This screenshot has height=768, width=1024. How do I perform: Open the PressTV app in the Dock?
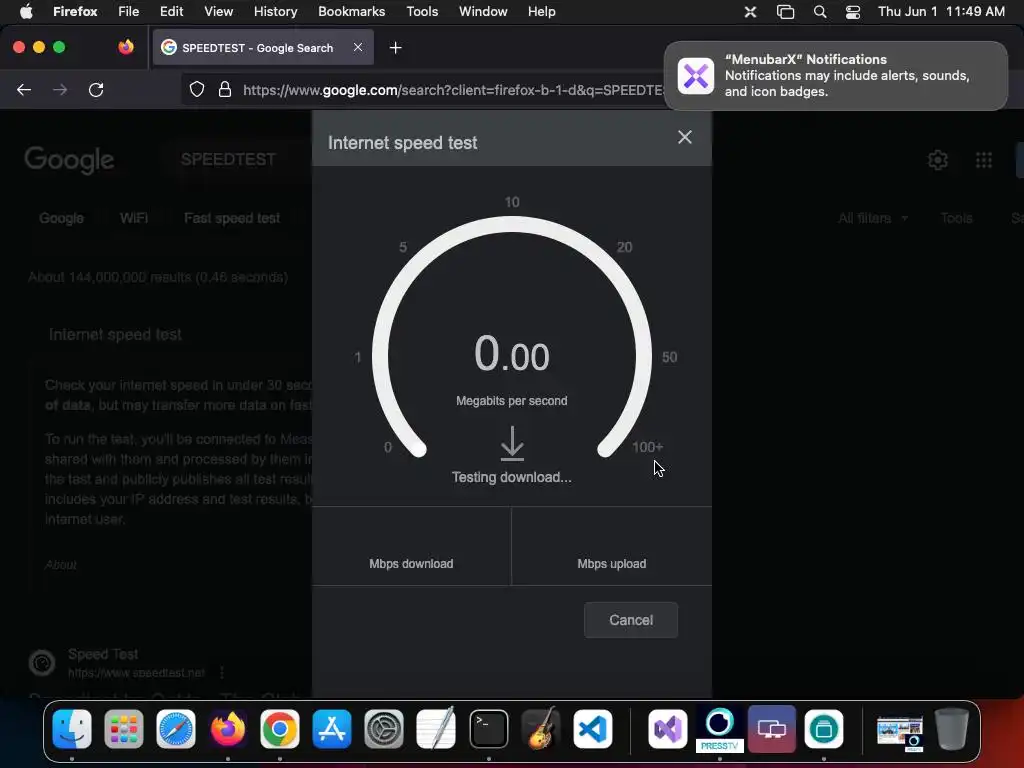click(720, 729)
